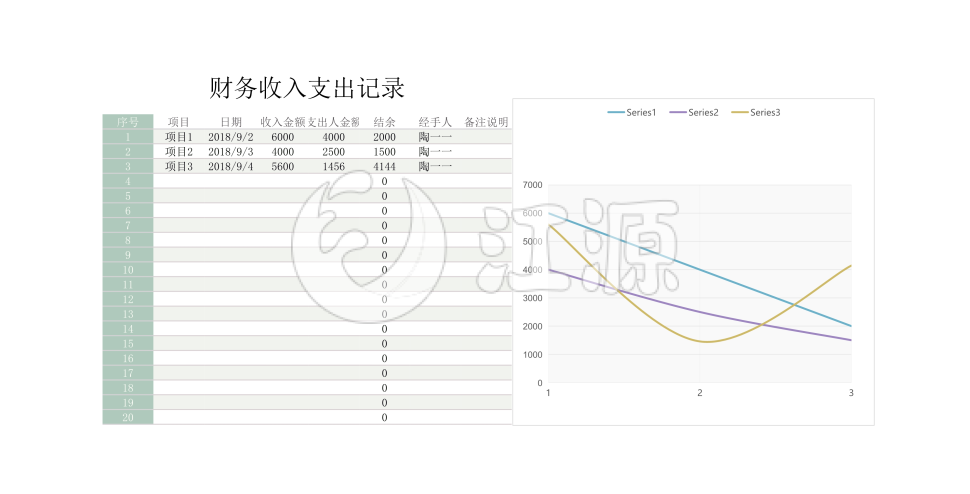Click balance value 4144
The width and height of the screenshot is (970, 494).
coord(384,166)
